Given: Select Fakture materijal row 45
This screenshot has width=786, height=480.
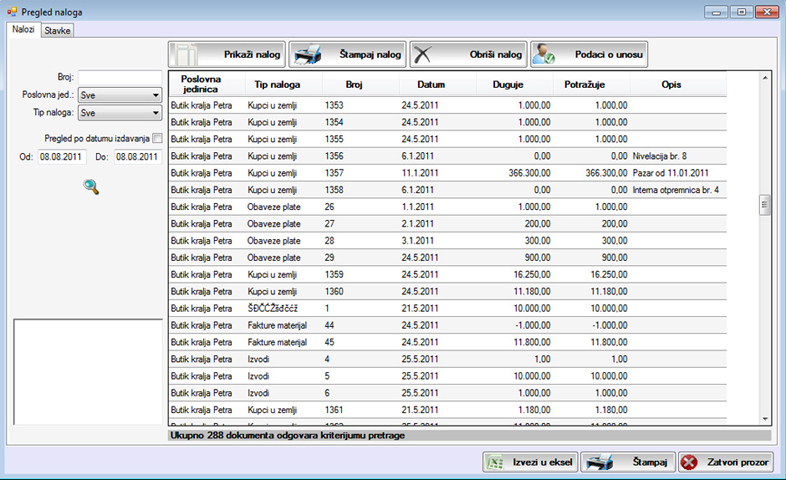Looking at the screenshot, I should pos(448,342).
